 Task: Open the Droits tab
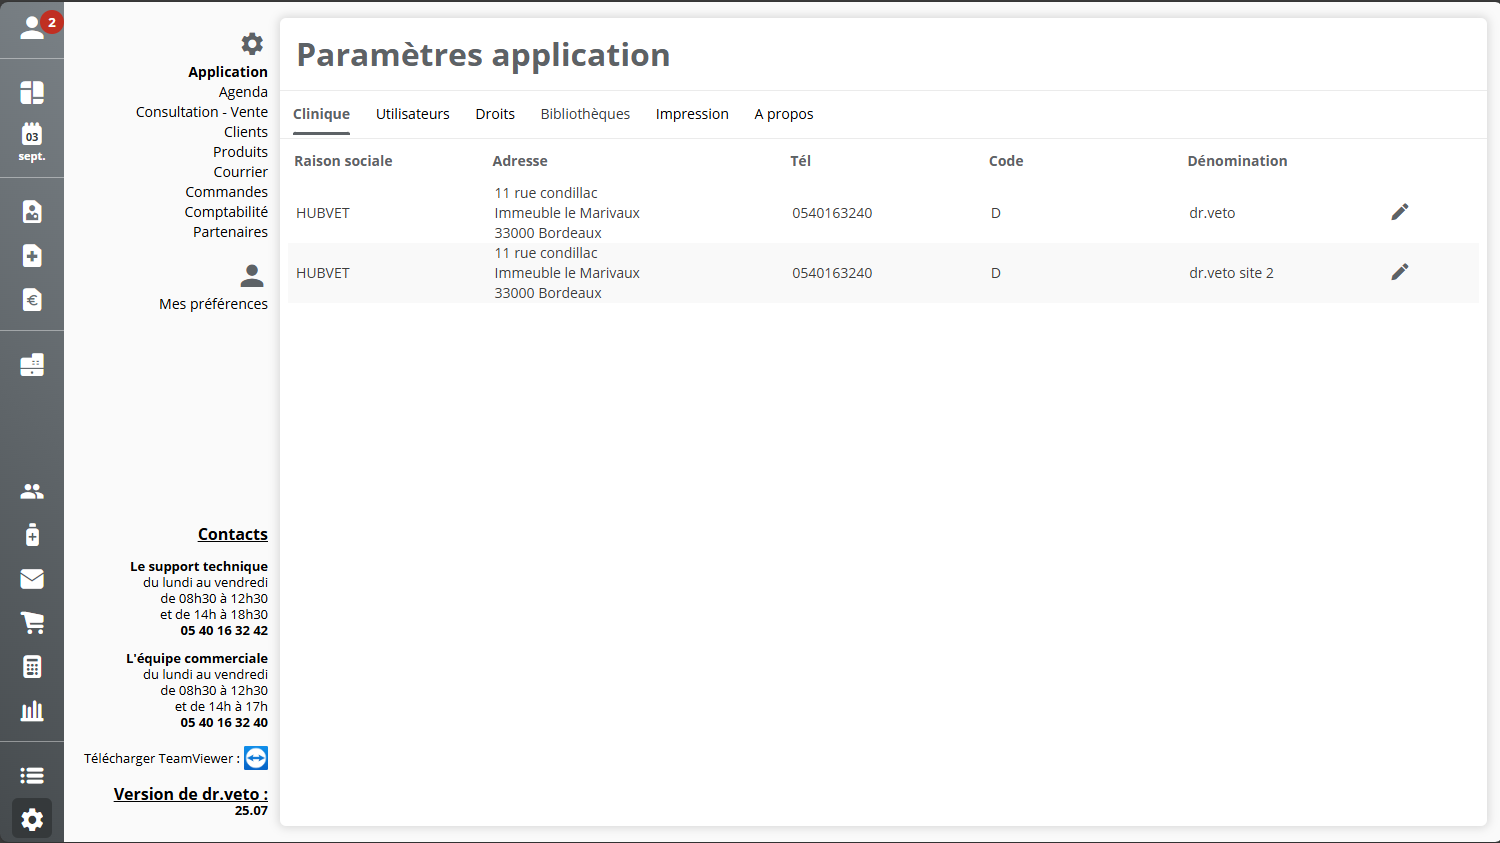pos(495,114)
